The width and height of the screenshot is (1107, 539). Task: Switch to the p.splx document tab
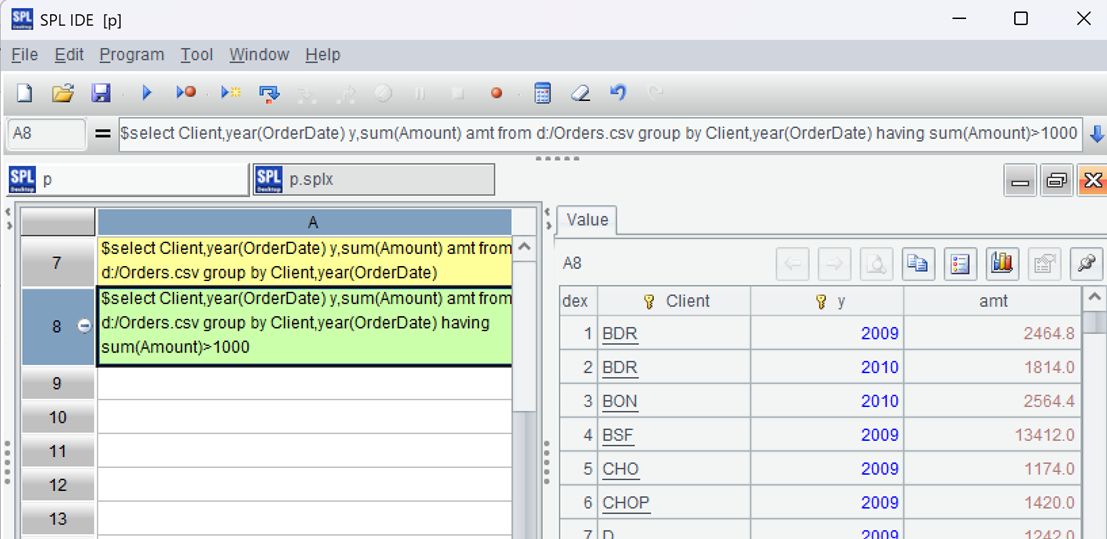(x=374, y=180)
